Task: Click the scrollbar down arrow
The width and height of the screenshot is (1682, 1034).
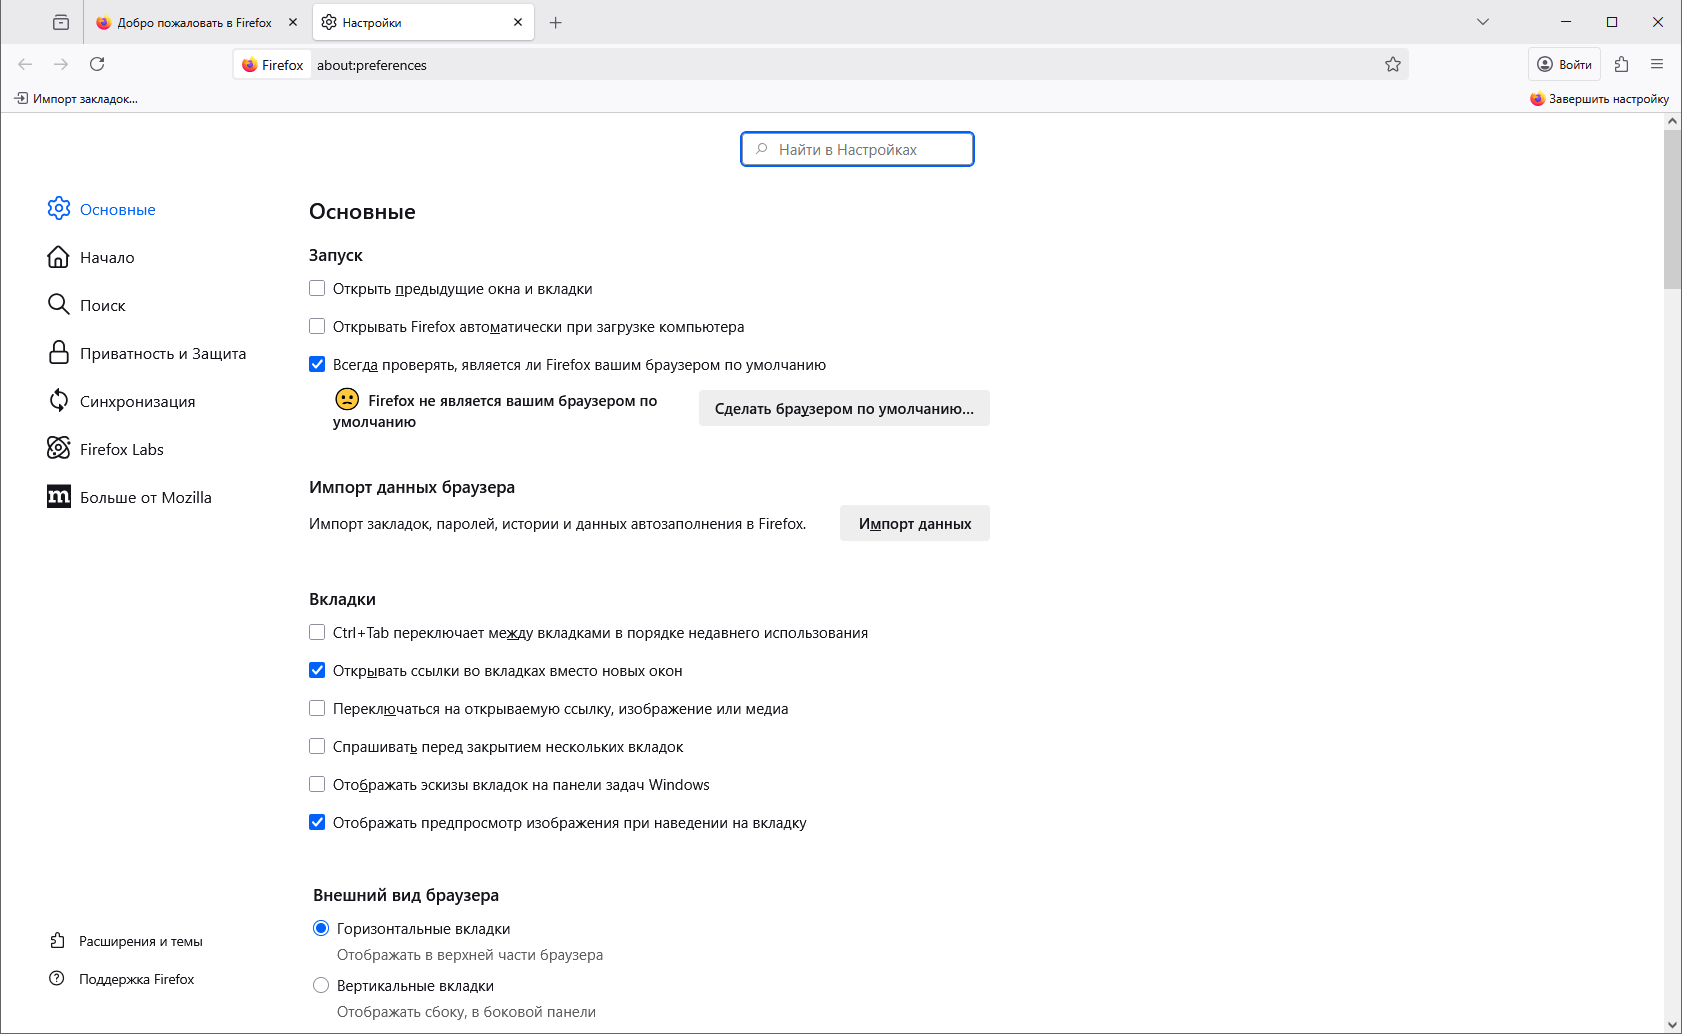Action: (x=1672, y=1025)
